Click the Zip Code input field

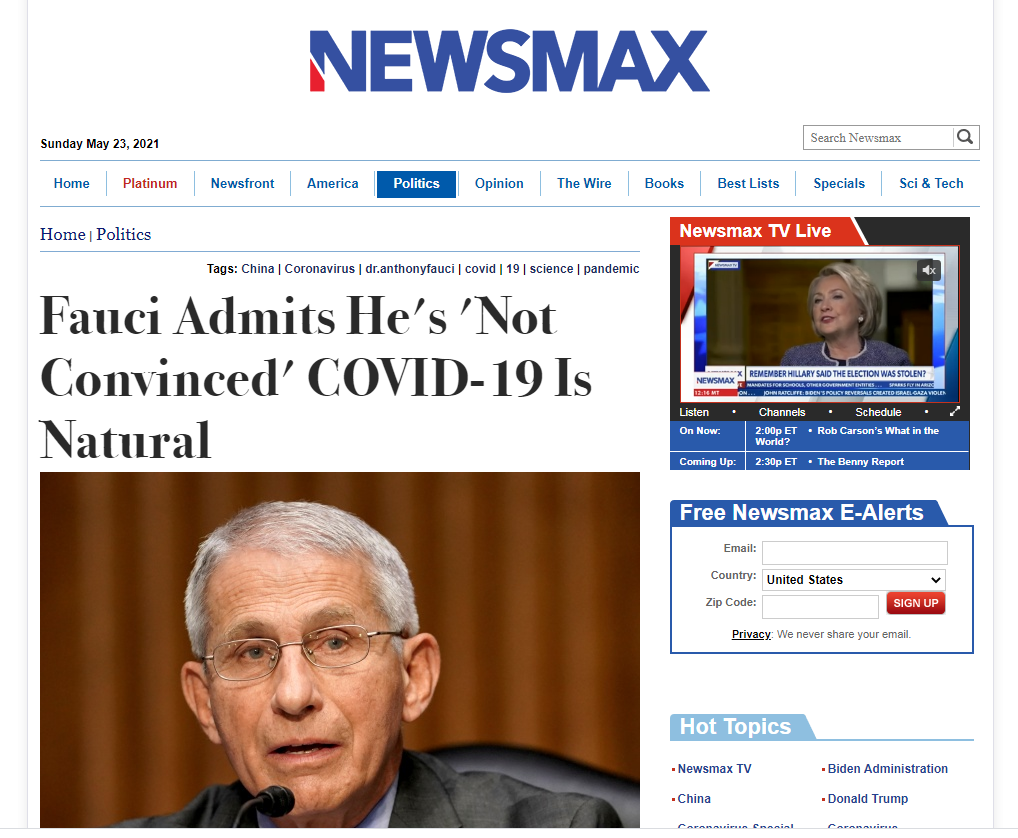click(820, 607)
